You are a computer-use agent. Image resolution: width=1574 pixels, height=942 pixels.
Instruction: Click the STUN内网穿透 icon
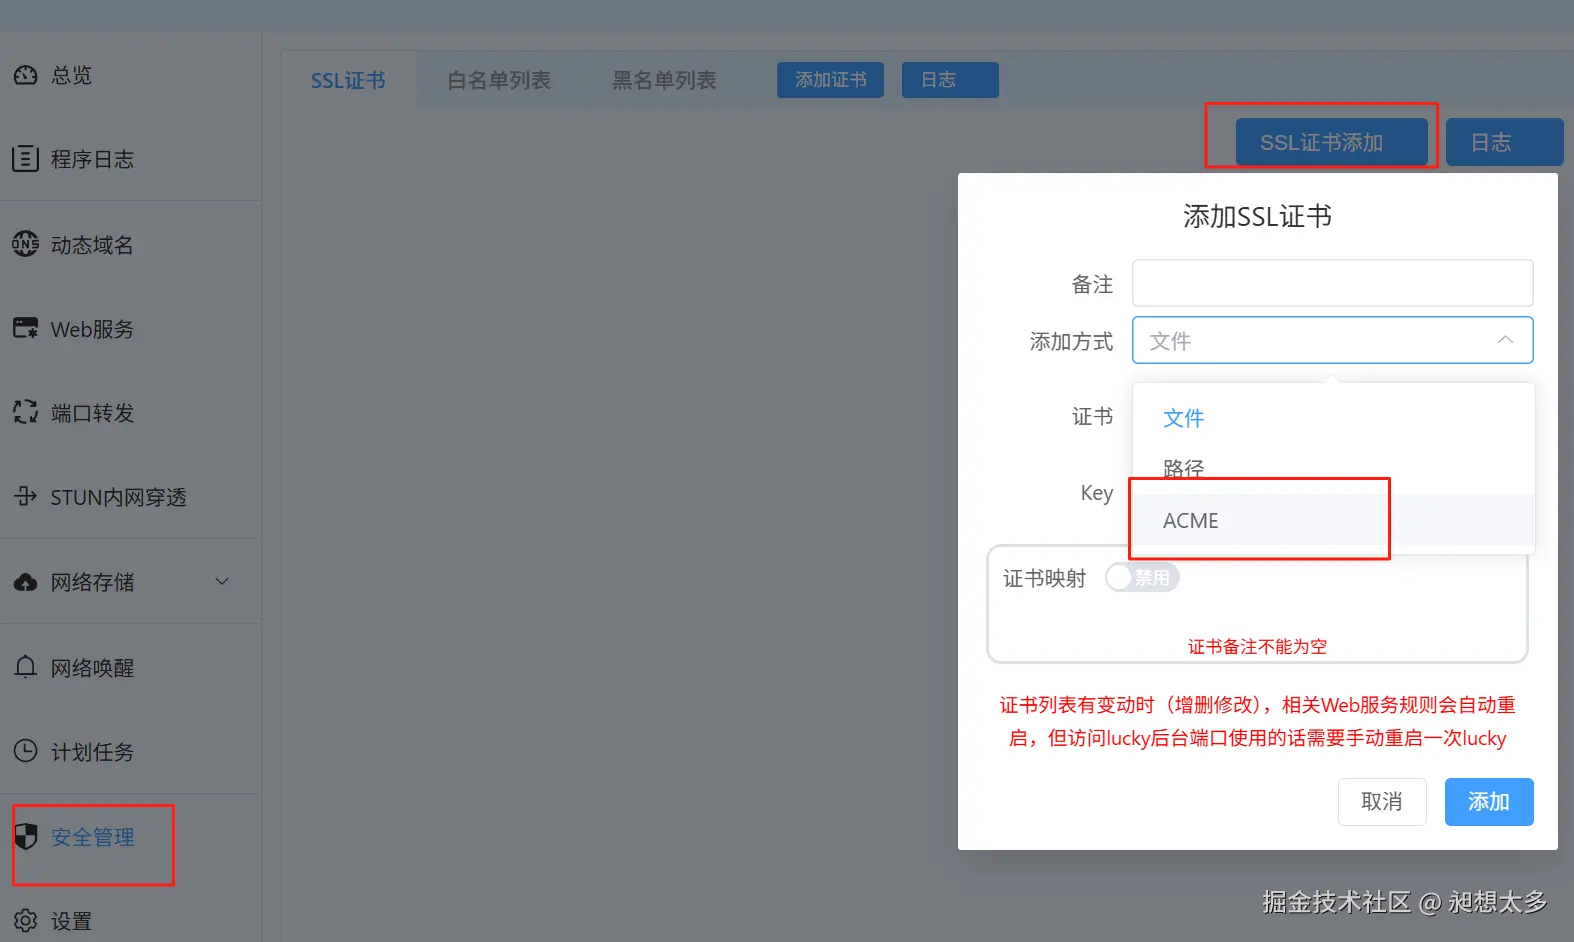pyautogui.click(x=26, y=496)
